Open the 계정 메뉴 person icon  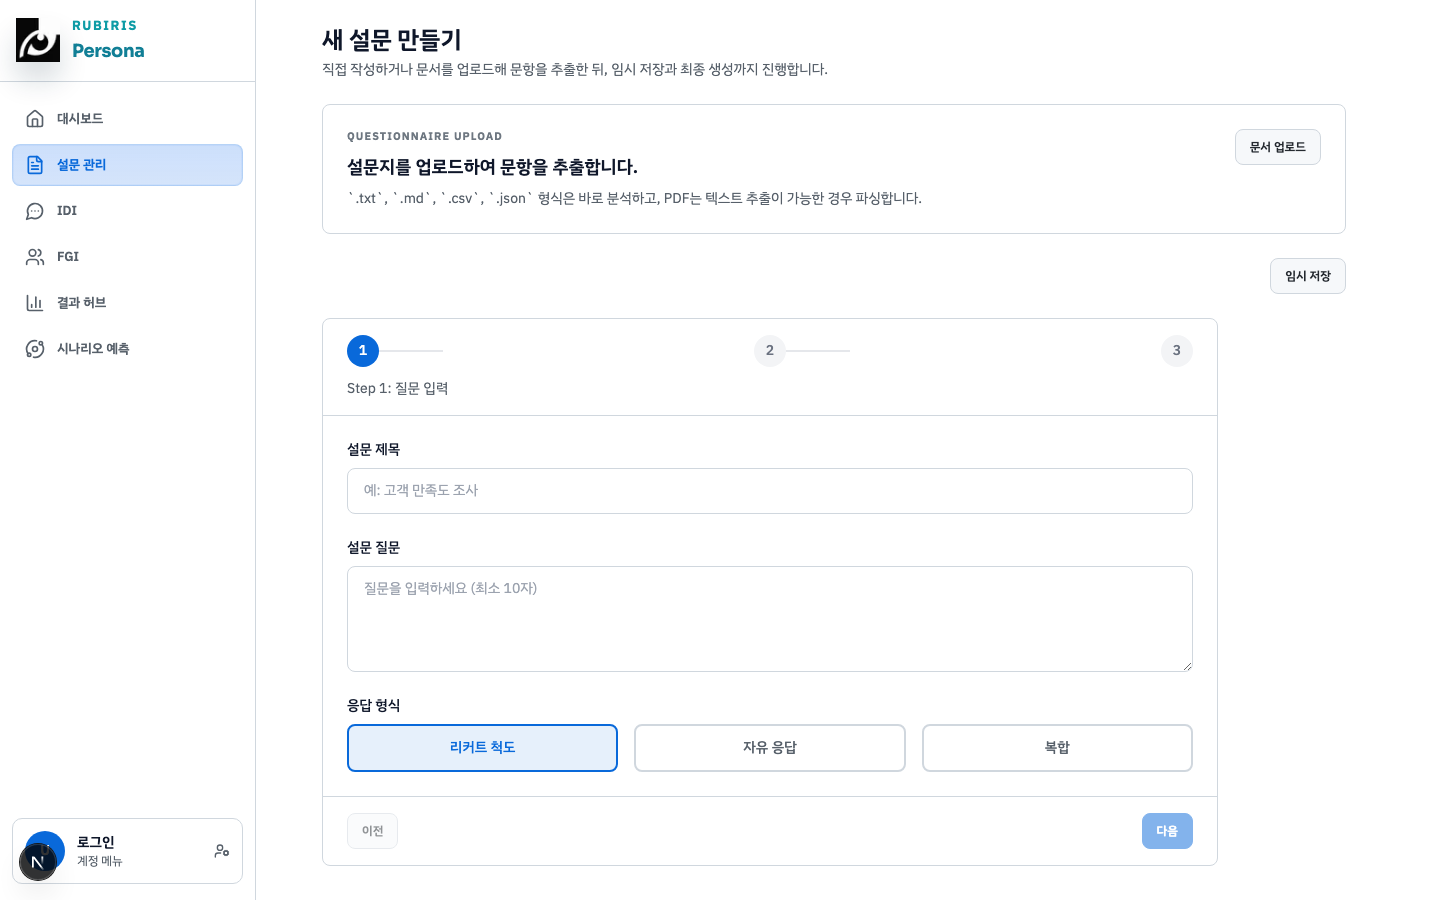click(x=221, y=850)
